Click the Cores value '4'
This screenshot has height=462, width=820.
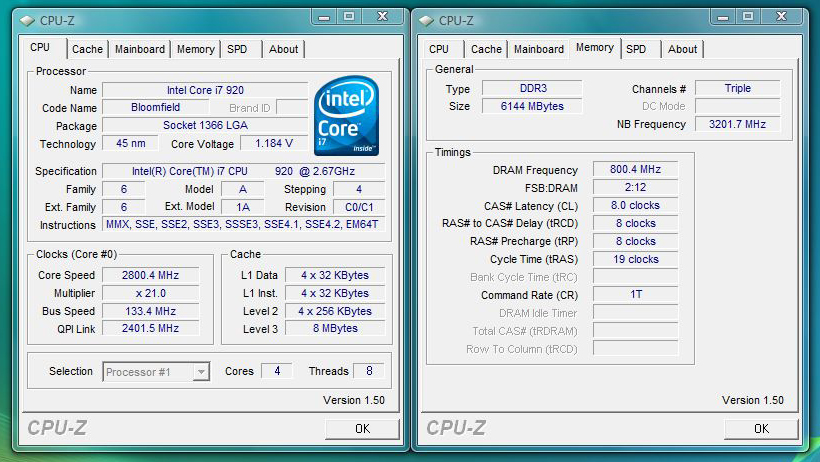[x=277, y=371]
